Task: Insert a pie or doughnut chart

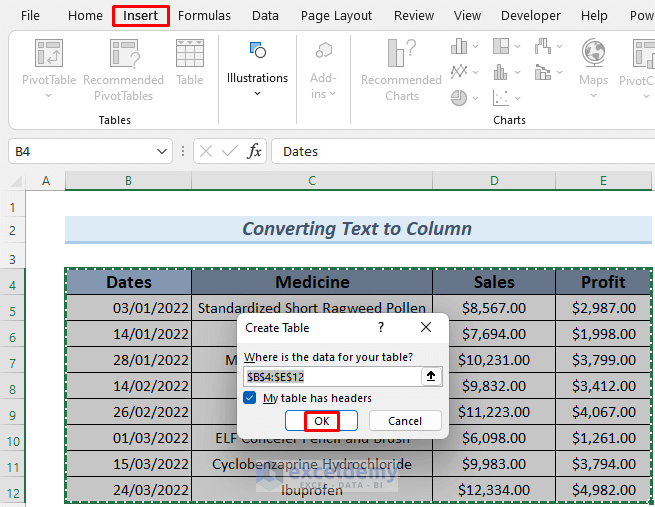Action: [x=459, y=98]
